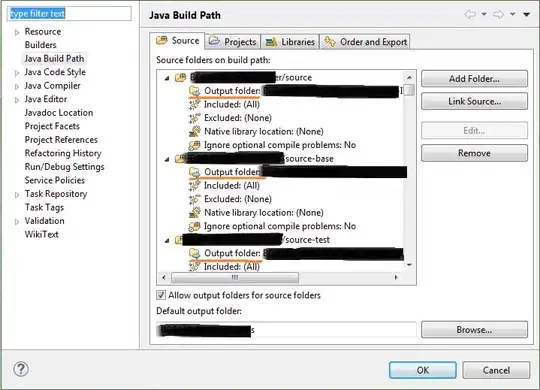Viewport: 540px width, 390px height.
Task: Click the Projects tab icon
Action: click(x=214, y=41)
